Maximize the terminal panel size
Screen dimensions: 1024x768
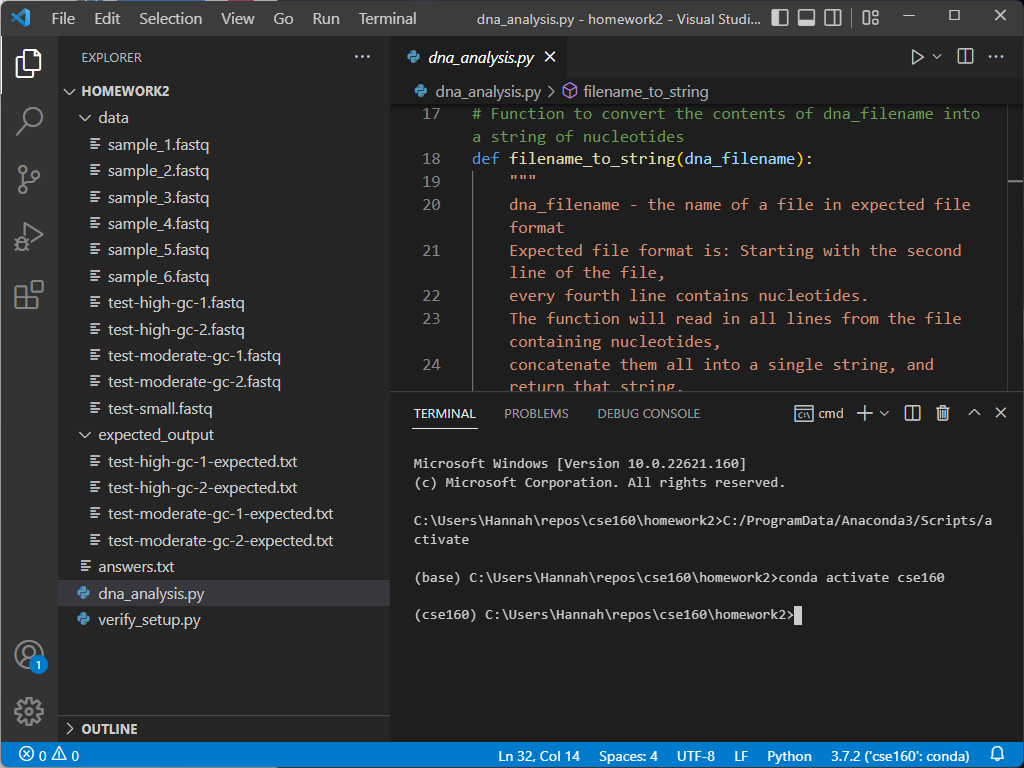pos(973,413)
